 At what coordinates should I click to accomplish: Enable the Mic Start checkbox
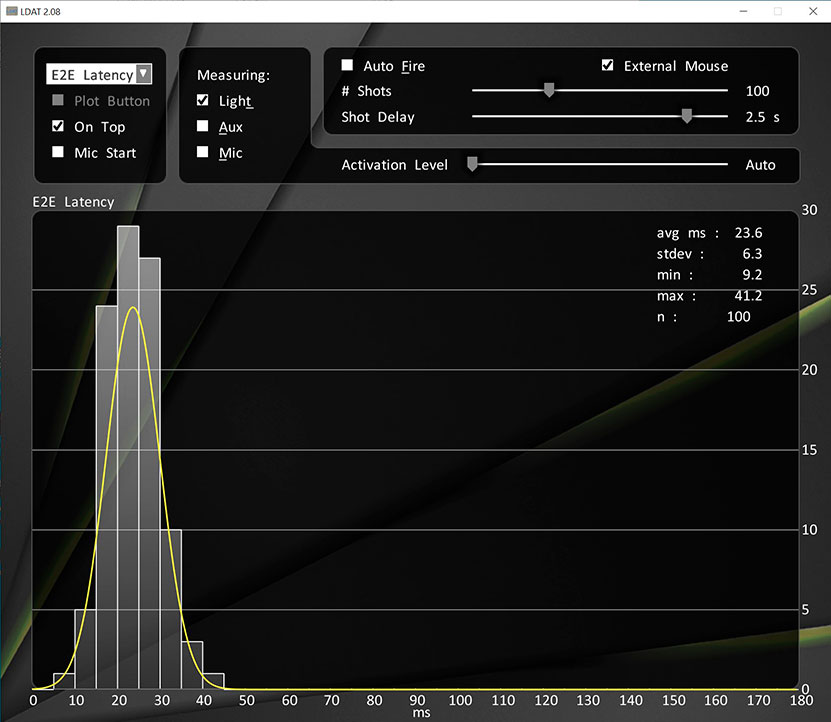click(58, 152)
